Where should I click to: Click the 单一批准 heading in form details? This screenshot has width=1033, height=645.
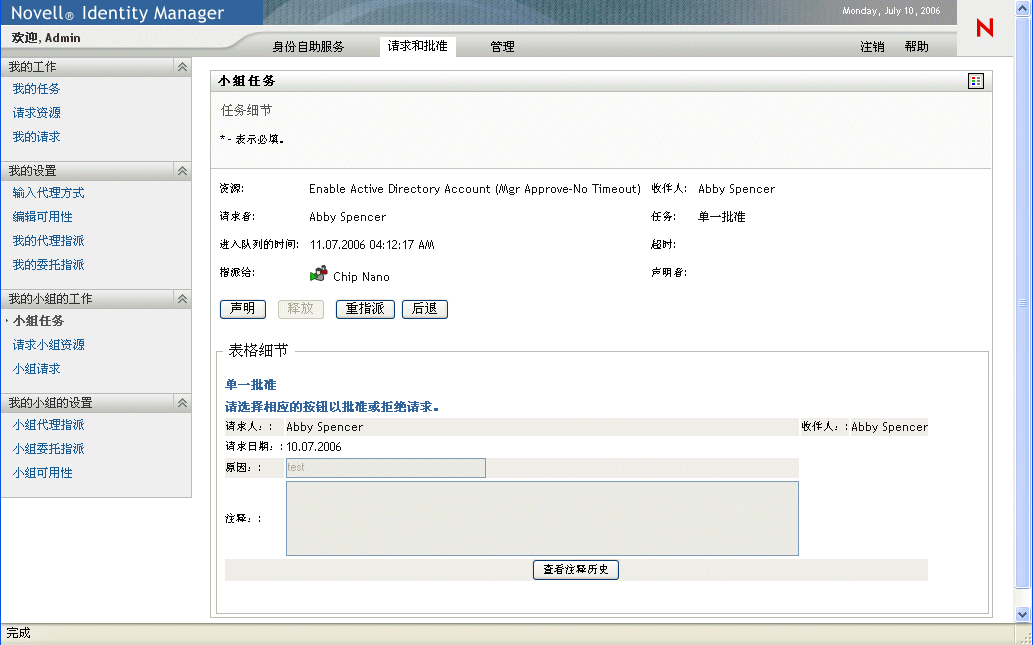250,385
